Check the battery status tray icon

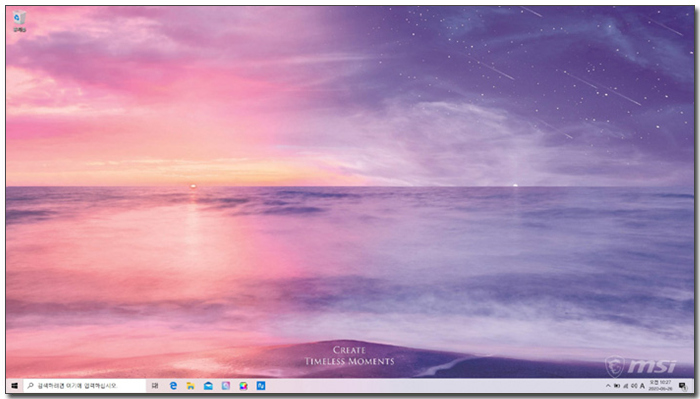617,386
